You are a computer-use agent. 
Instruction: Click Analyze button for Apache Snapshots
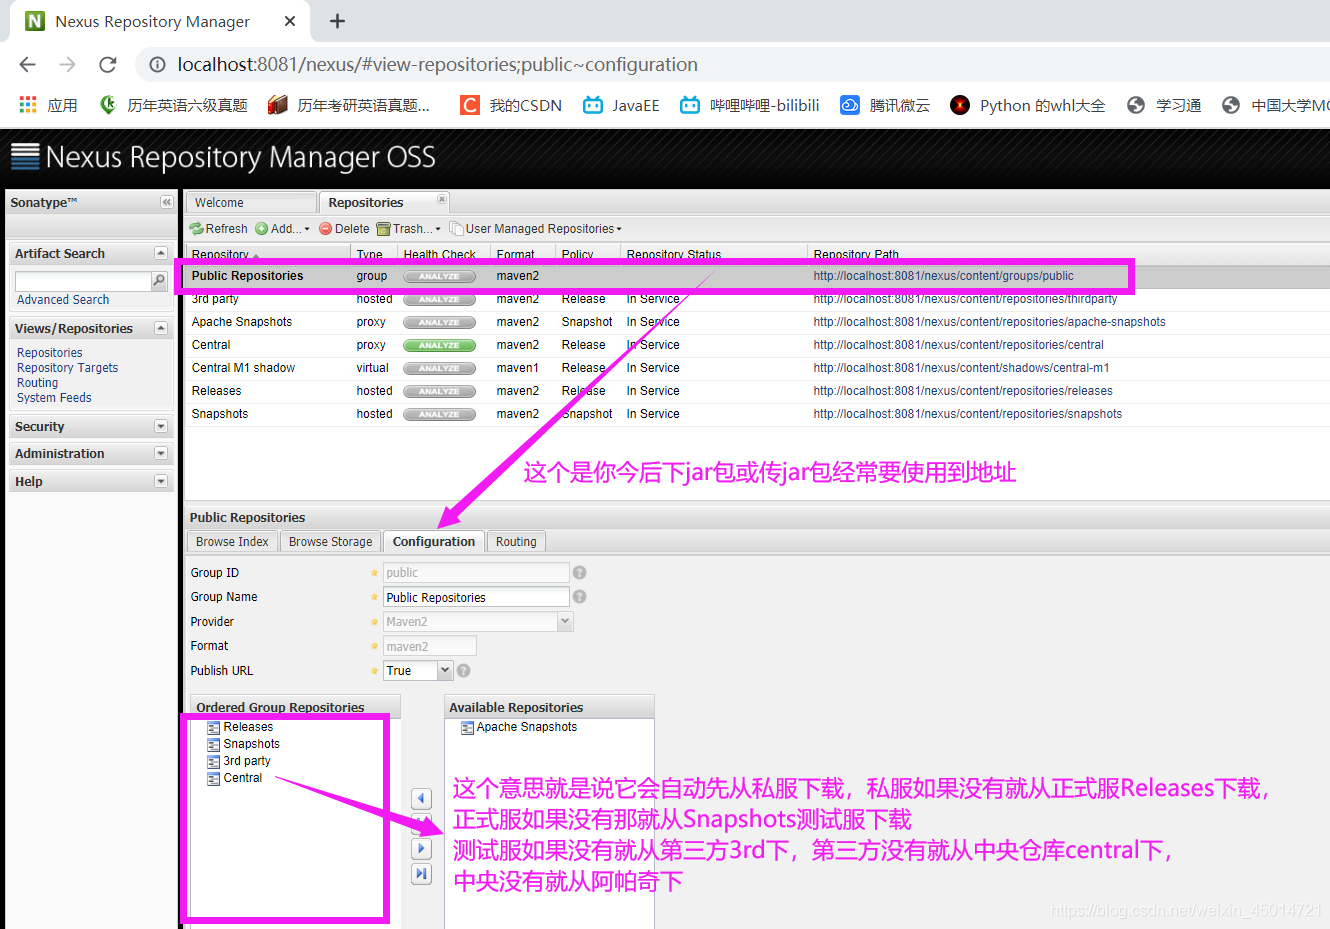[x=439, y=322]
